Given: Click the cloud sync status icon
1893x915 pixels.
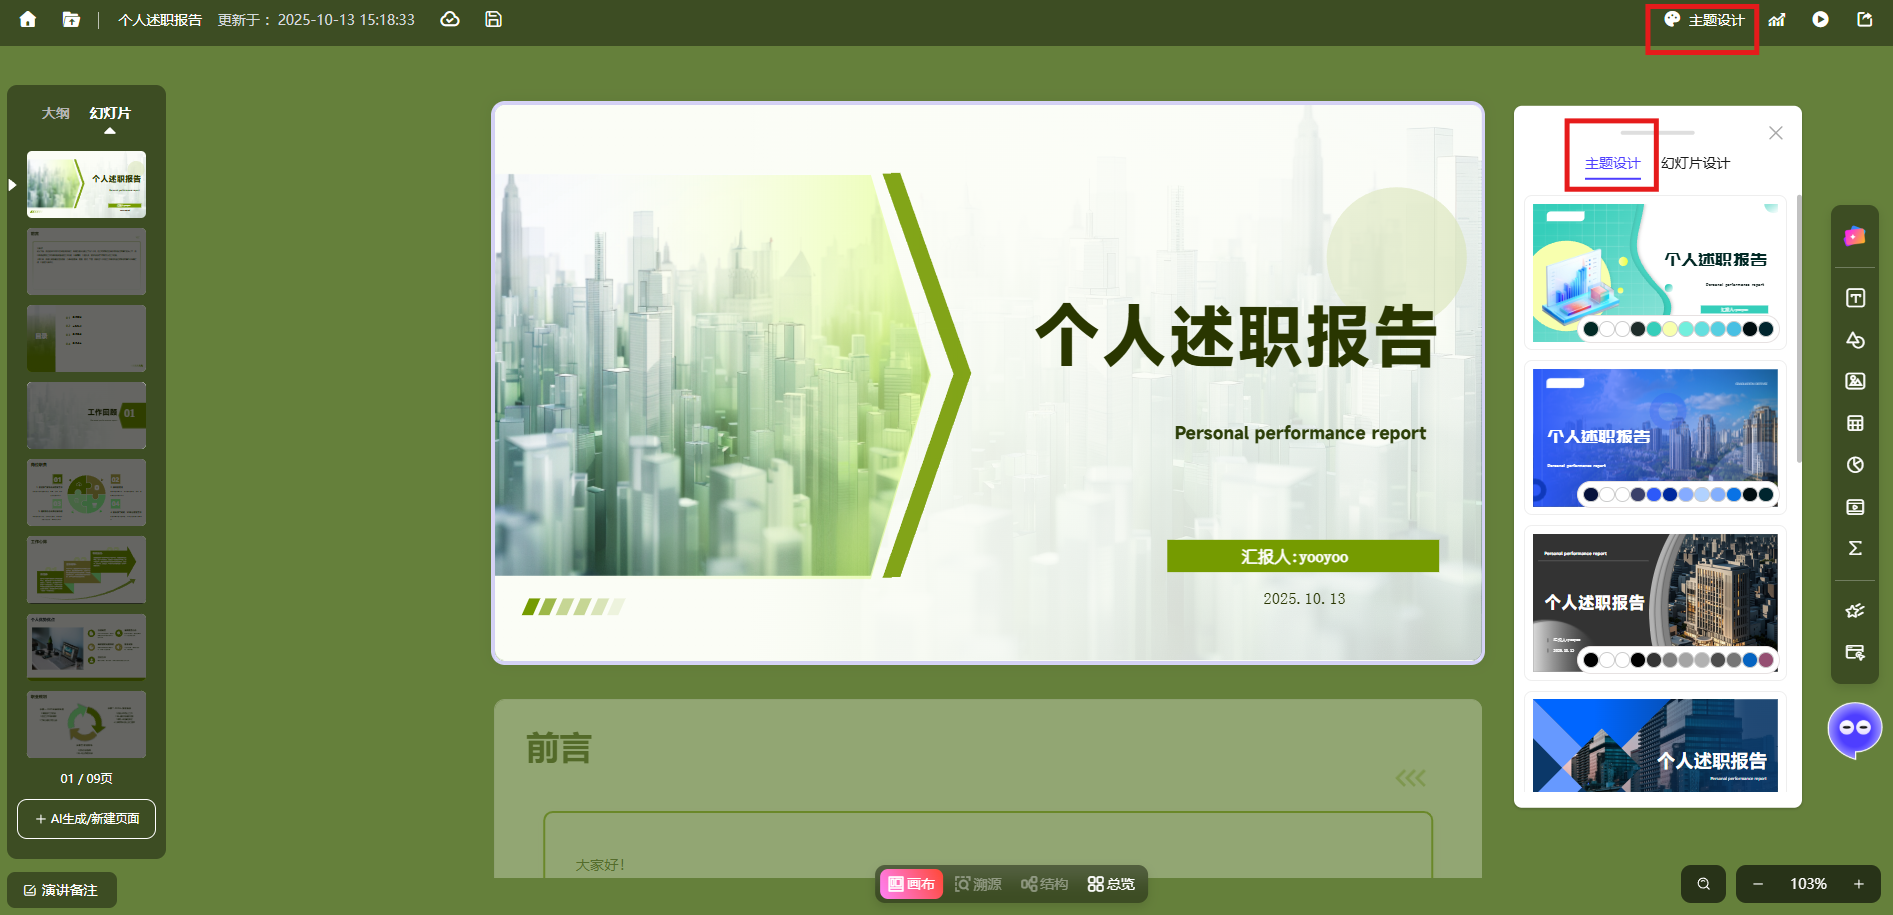Looking at the screenshot, I should [450, 20].
